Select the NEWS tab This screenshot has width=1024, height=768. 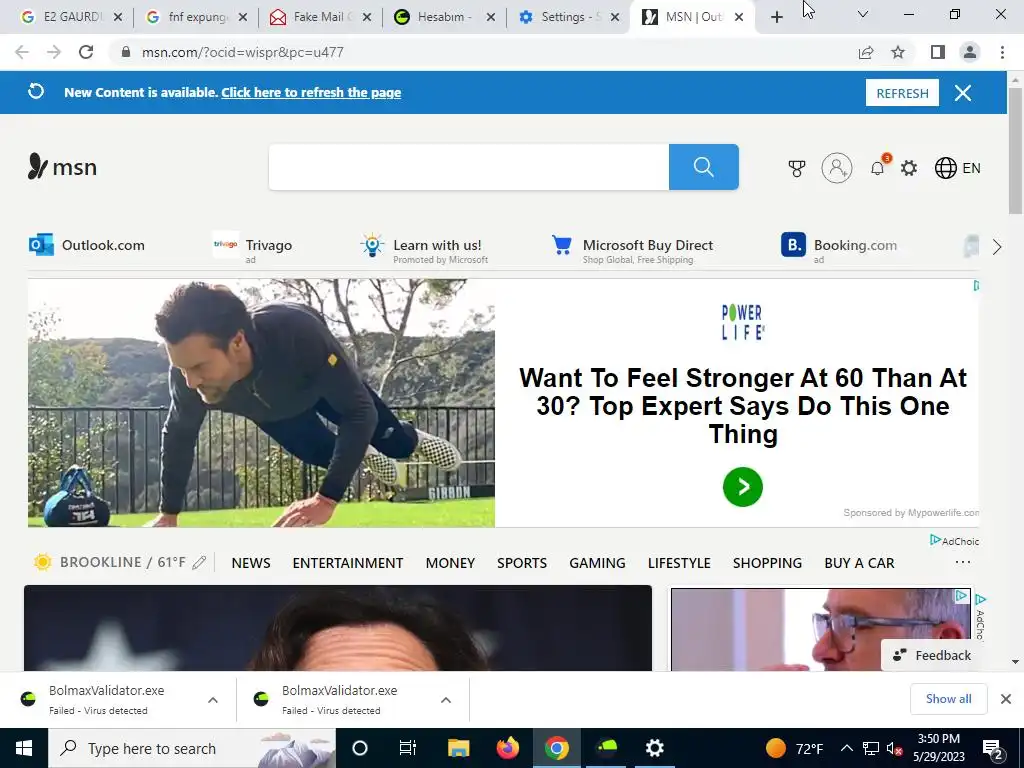(251, 563)
